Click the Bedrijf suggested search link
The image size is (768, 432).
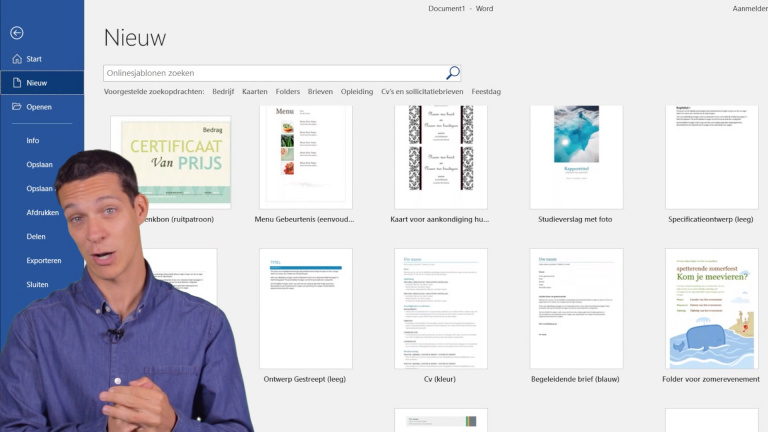[x=222, y=92]
